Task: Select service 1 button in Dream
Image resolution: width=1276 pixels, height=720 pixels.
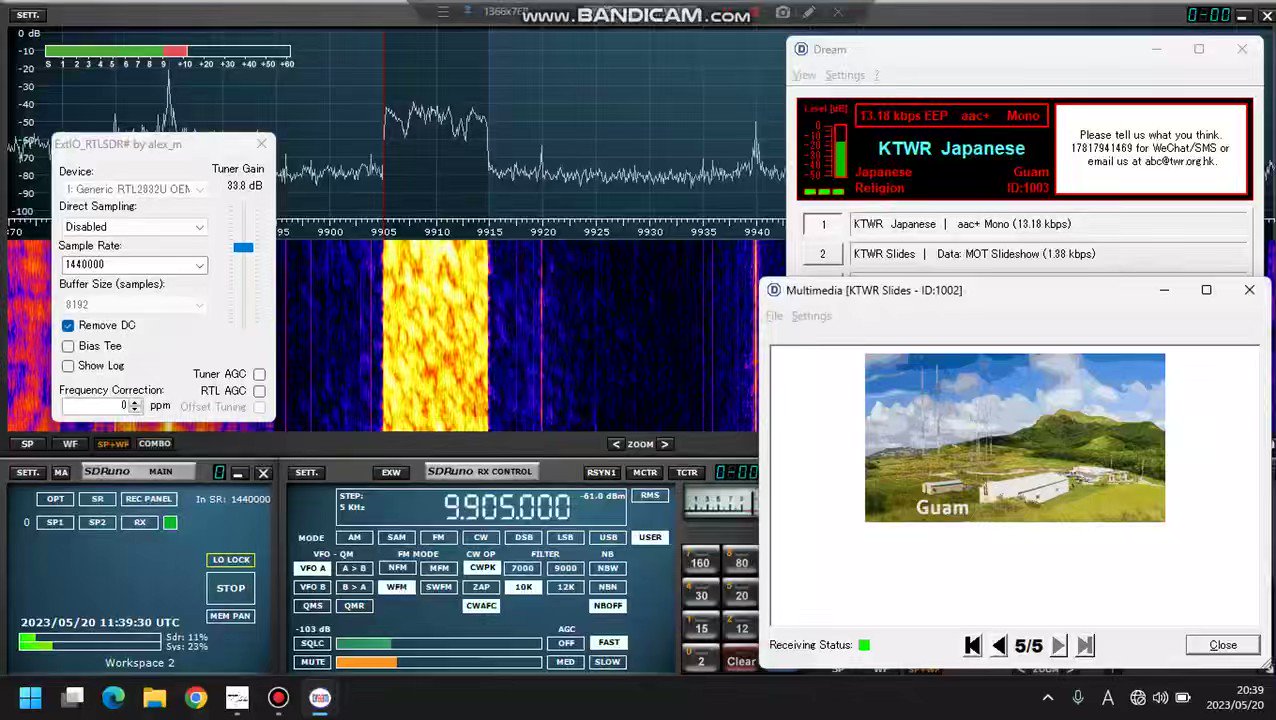Action: click(823, 225)
